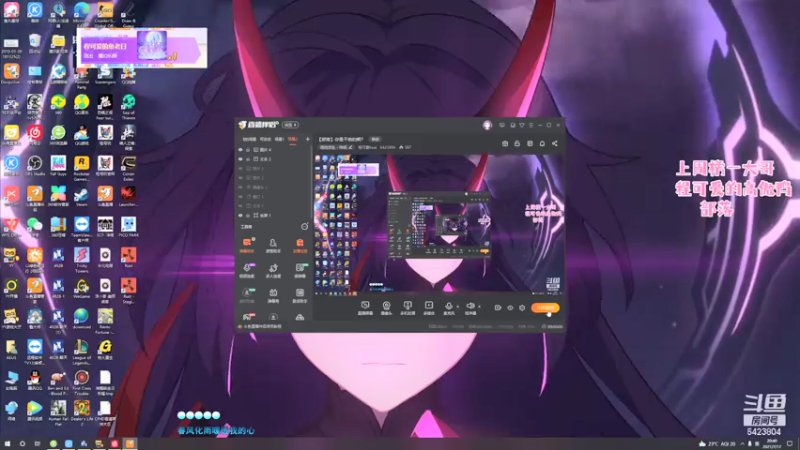Open the screenshot camera icon above the preview
The width and height of the screenshot is (800, 450).
[505, 144]
